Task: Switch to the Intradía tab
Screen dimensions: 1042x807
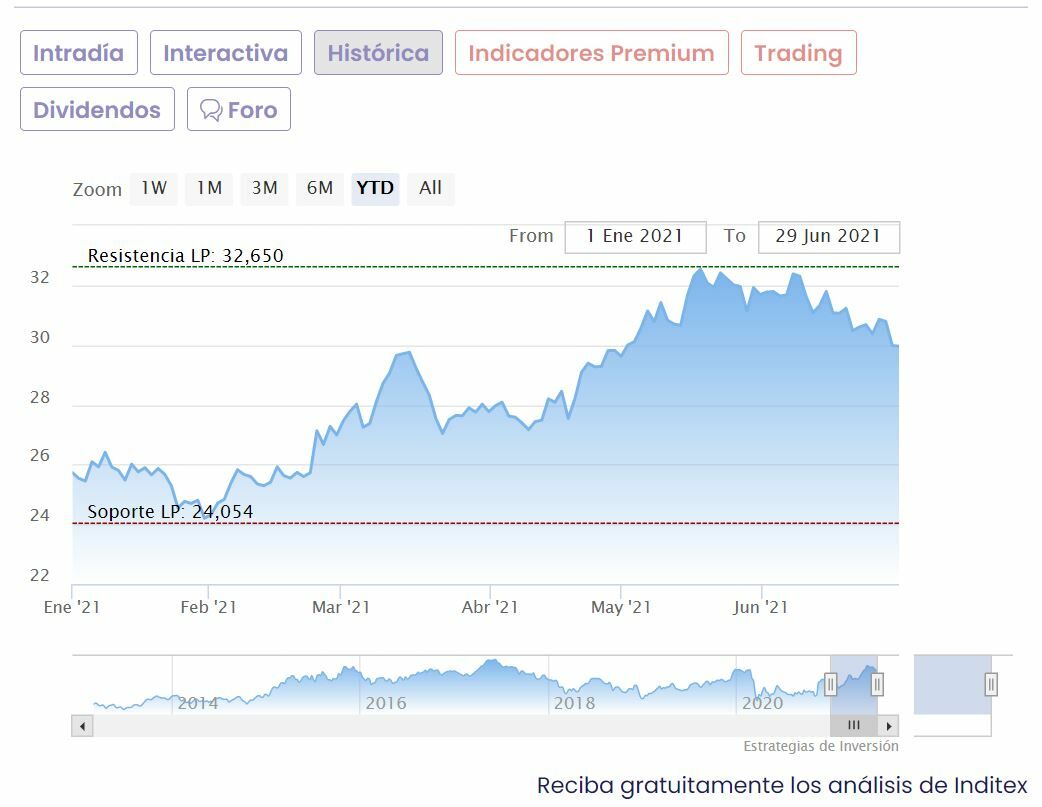Action: coord(79,53)
